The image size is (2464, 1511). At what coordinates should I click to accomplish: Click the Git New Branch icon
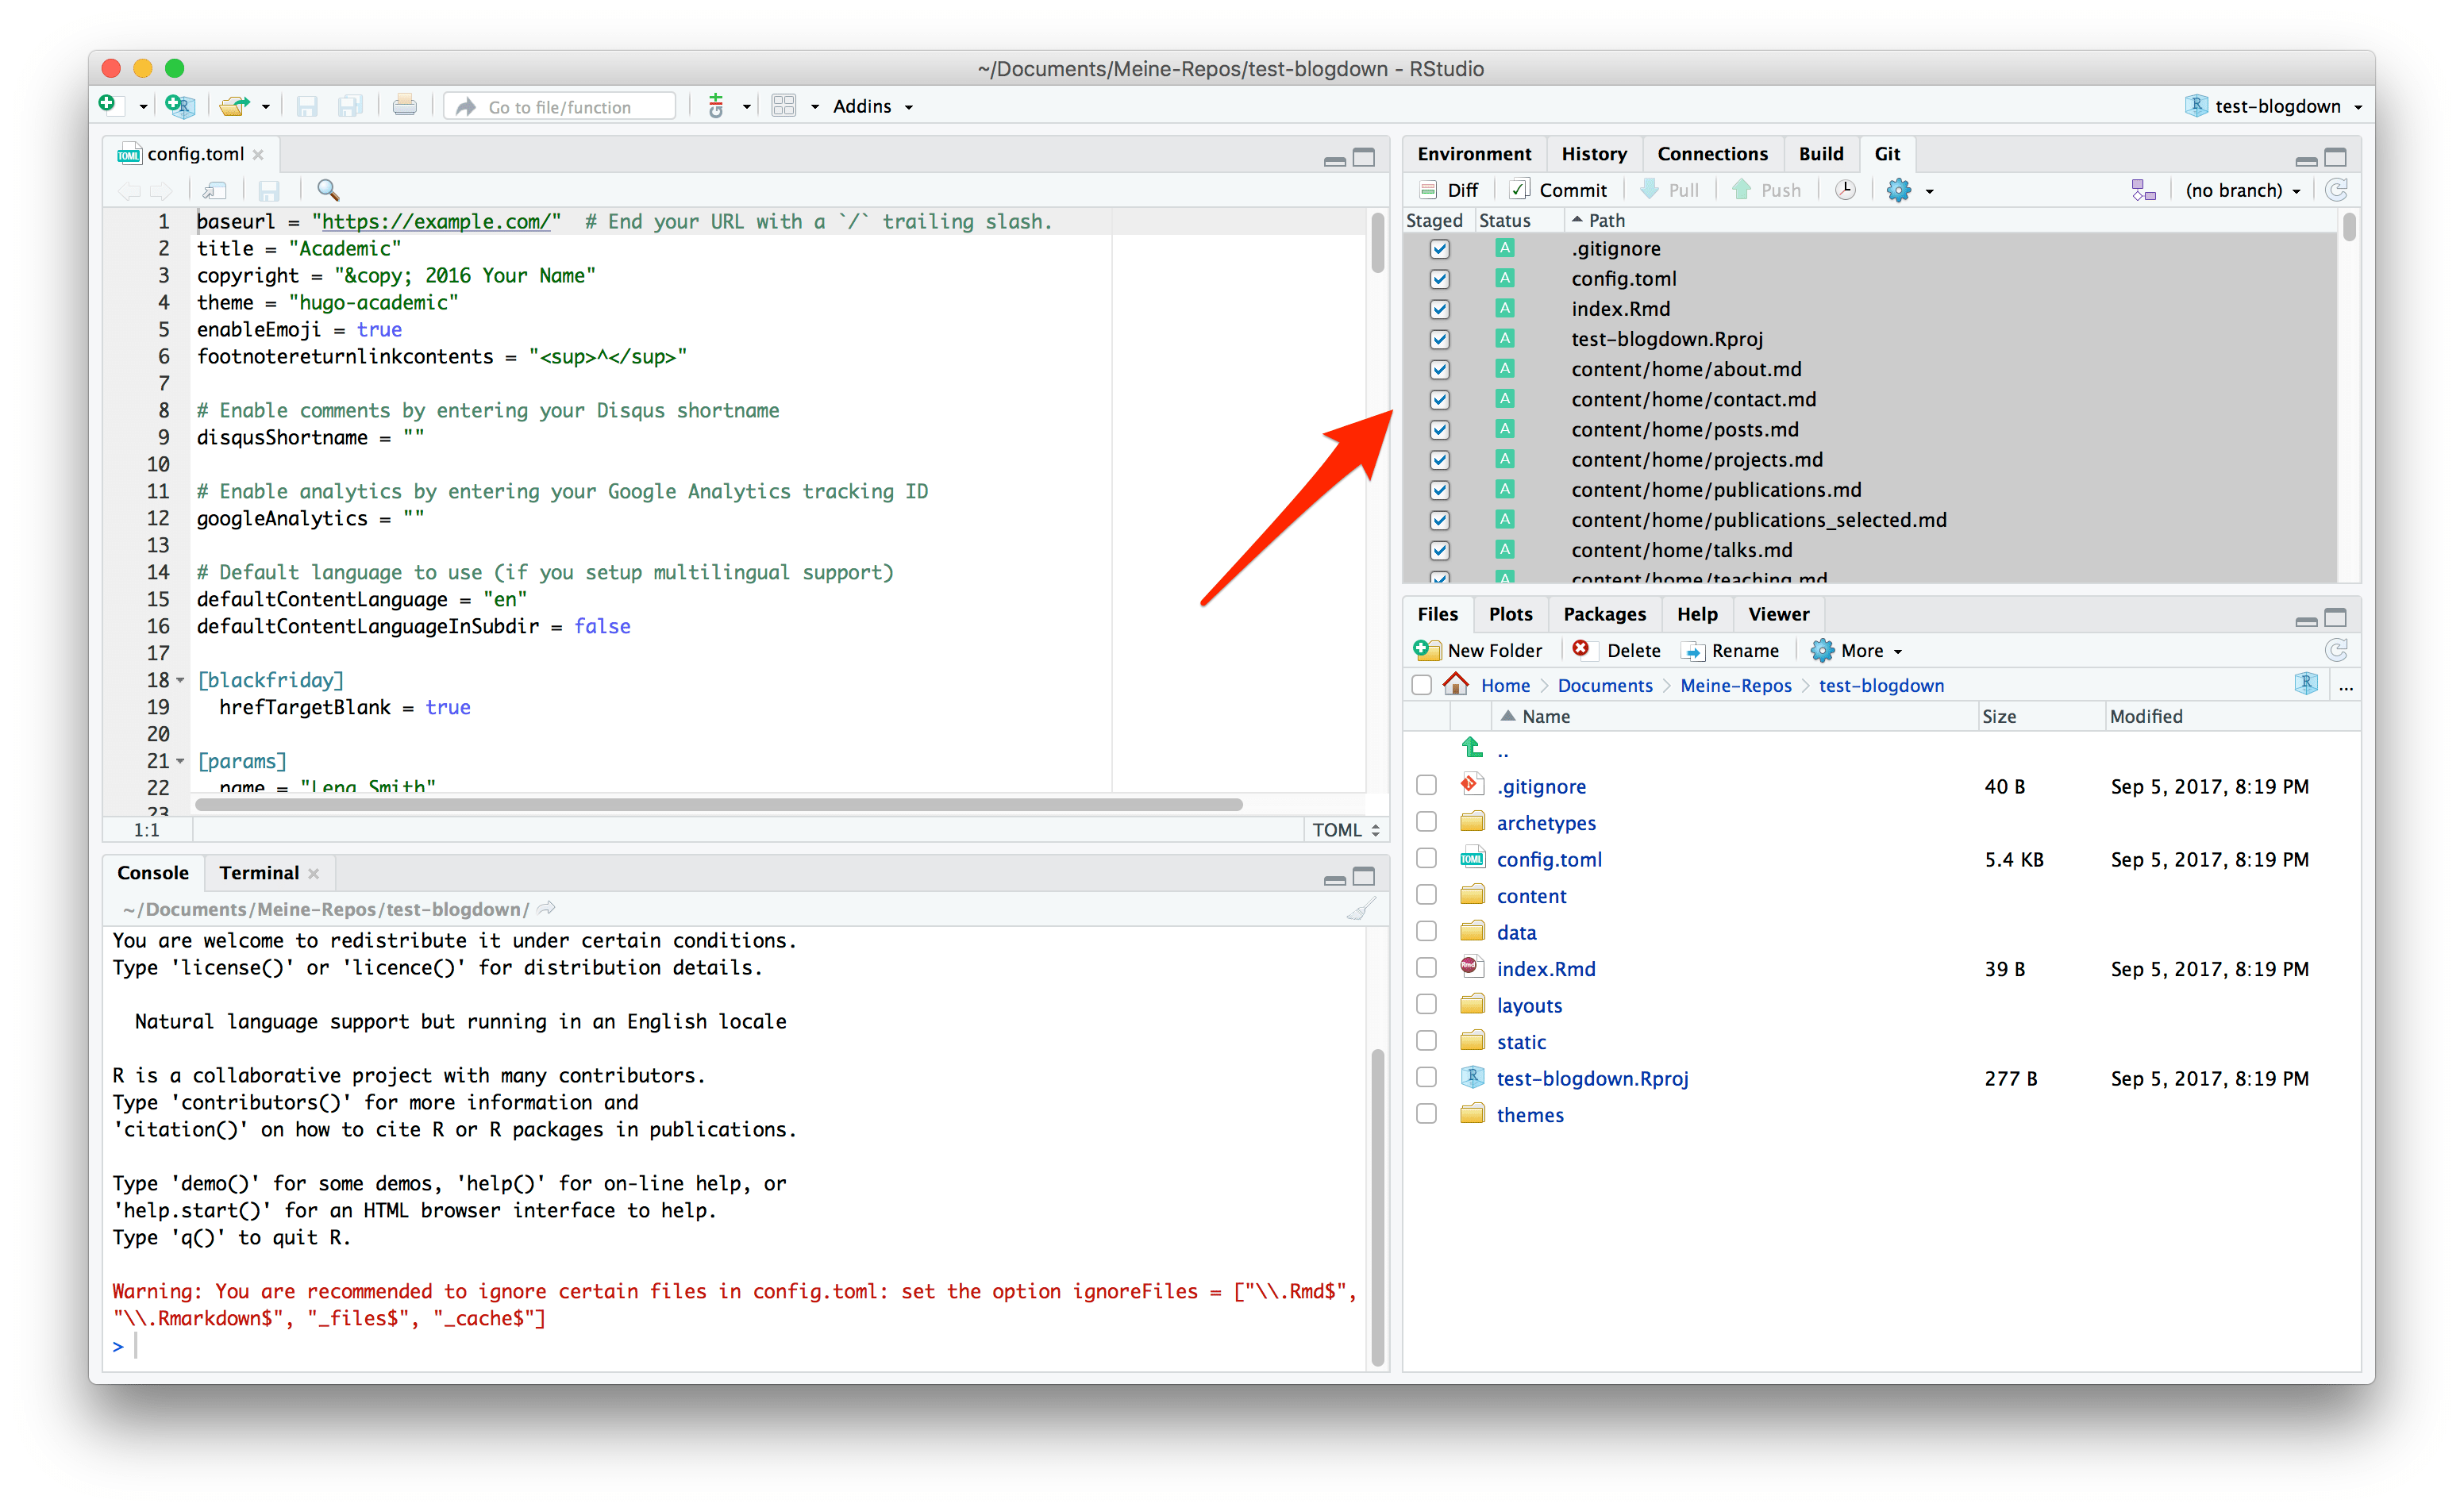coord(2142,190)
